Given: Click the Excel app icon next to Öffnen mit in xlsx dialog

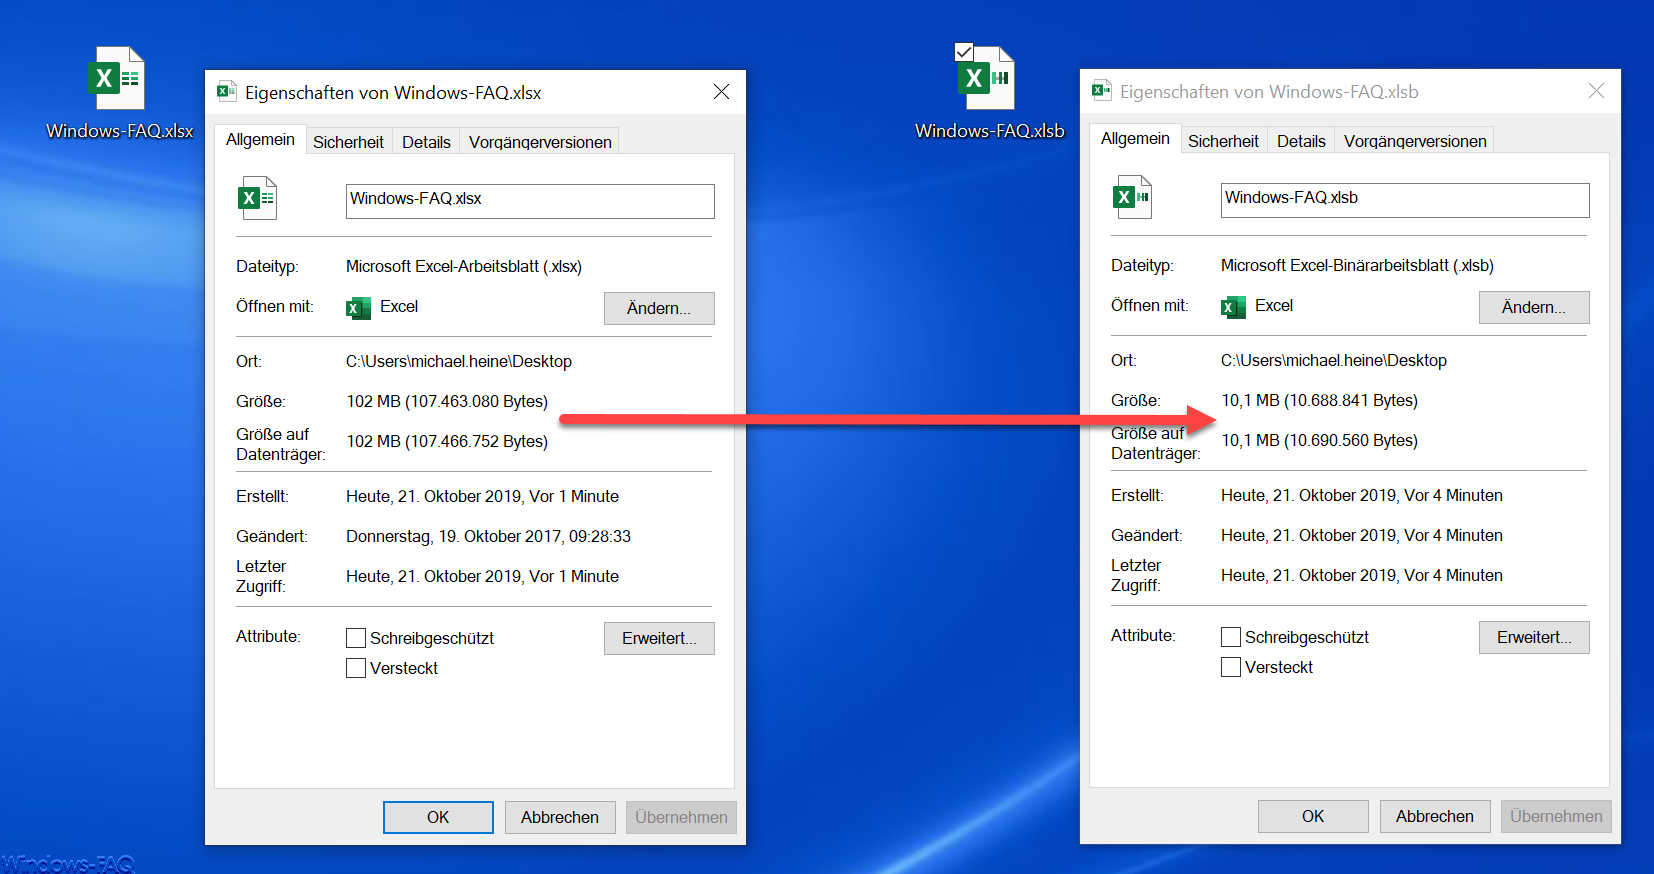Looking at the screenshot, I should [x=358, y=308].
